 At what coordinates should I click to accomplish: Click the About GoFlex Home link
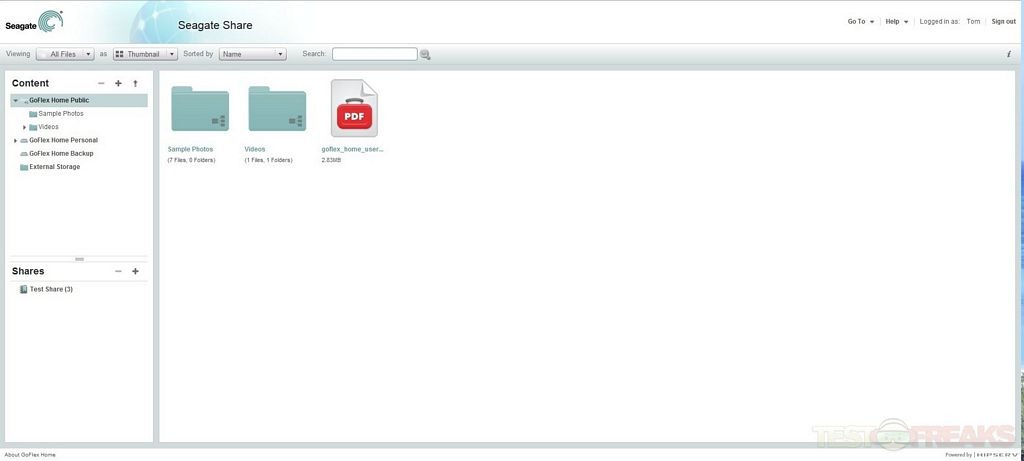(x=30, y=455)
